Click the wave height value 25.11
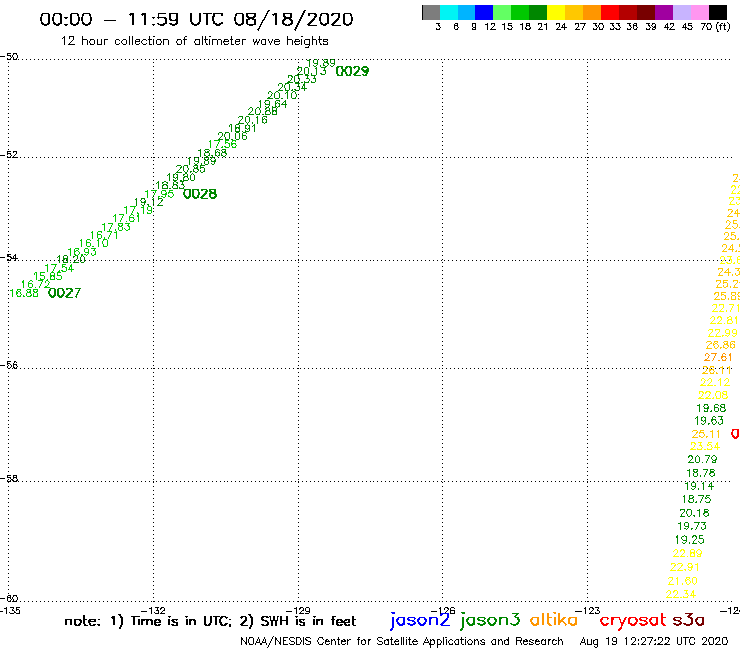Screen dimensions: 740x650 [706, 434]
